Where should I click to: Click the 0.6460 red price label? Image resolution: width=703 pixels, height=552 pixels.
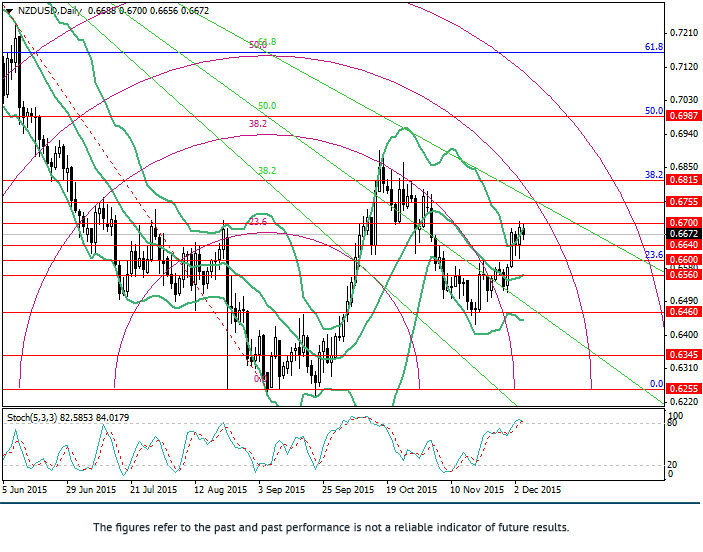coord(684,312)
